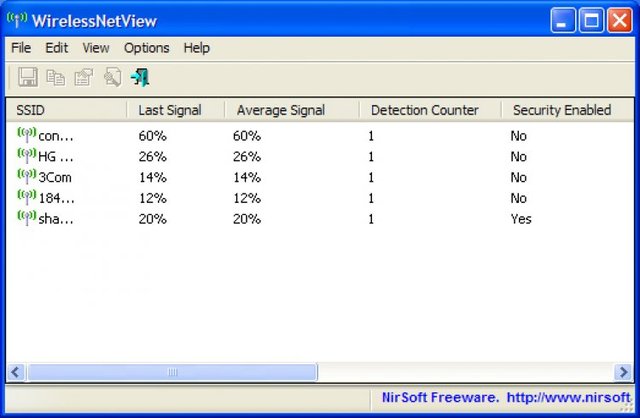The height and width of the screenshot is (418, 640).
Task: Click the Copy Selected Items toolbar icon
Action: pyautogui.click(x=56, y=77)
